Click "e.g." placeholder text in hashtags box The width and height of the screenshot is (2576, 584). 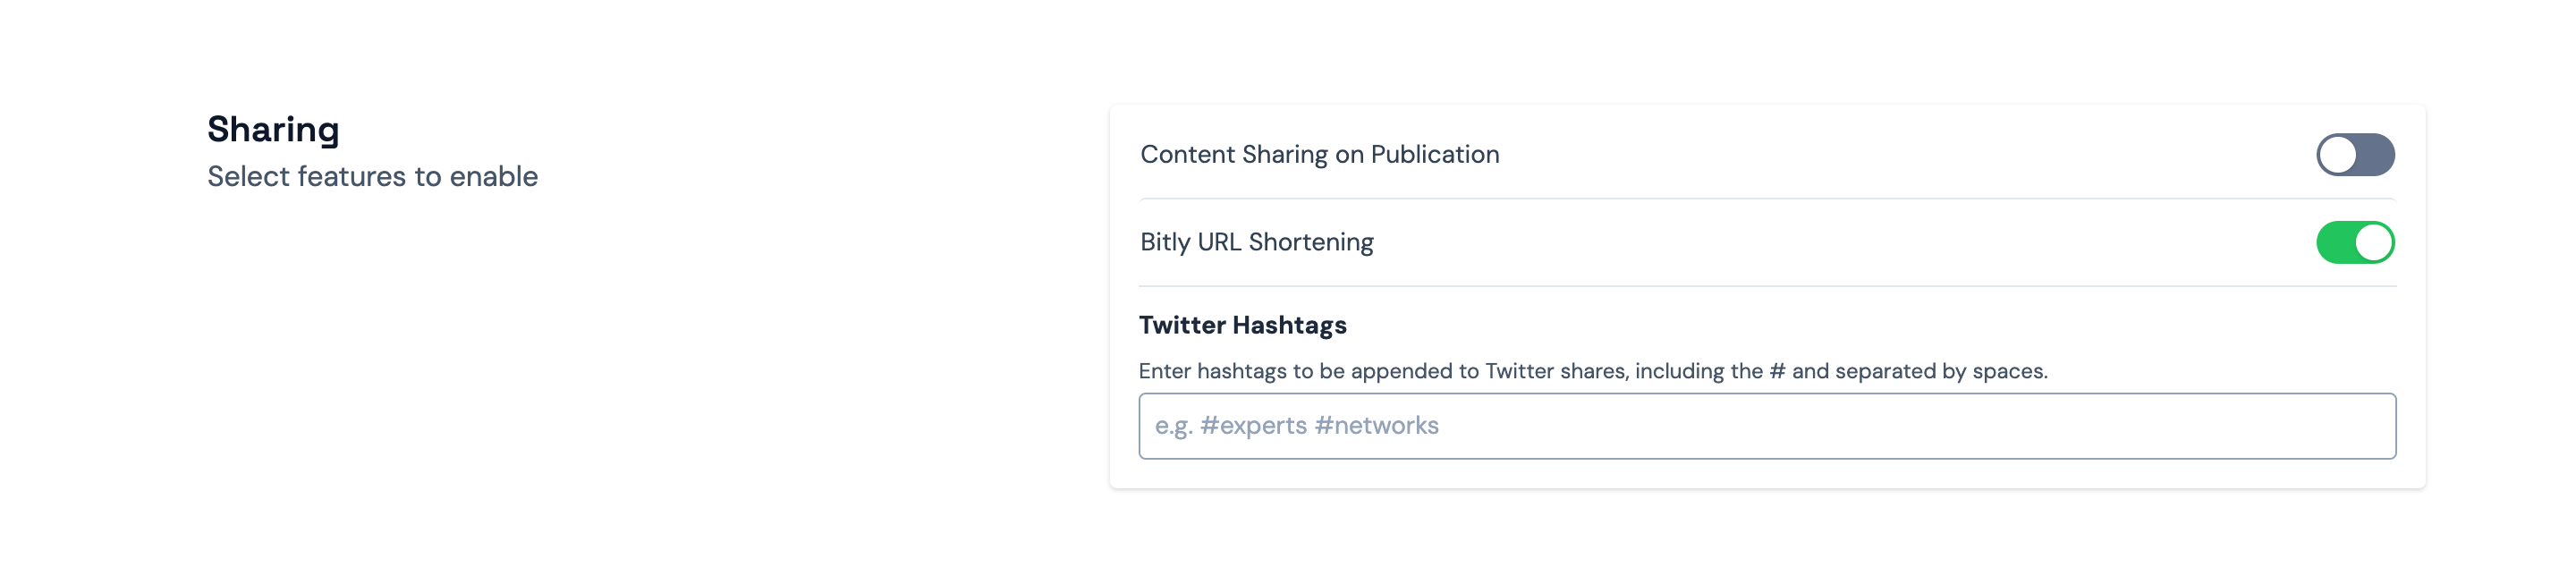click(1173, 426)
